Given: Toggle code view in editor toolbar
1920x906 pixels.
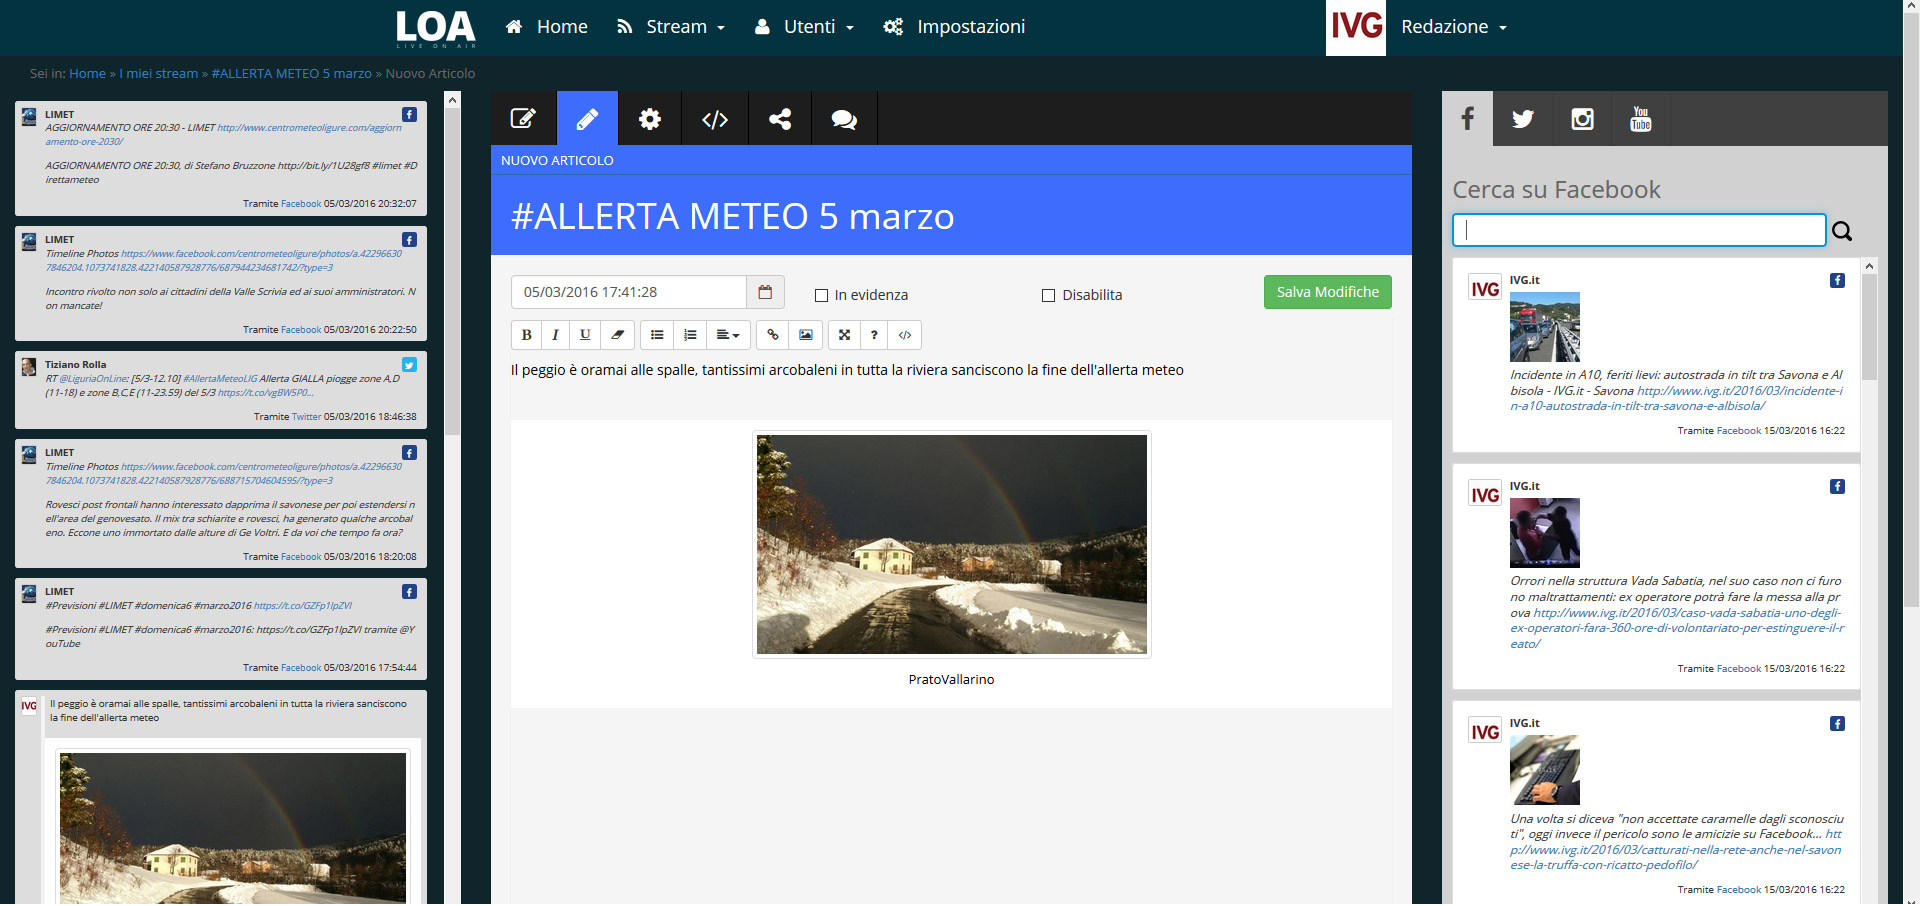Looking at the screenshot, I should tap(905, 335).
